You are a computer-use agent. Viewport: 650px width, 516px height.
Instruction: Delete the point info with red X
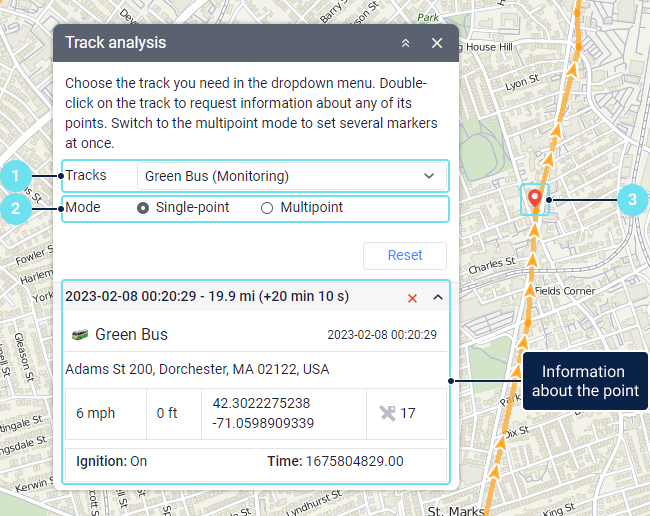(x=412, y=297)
